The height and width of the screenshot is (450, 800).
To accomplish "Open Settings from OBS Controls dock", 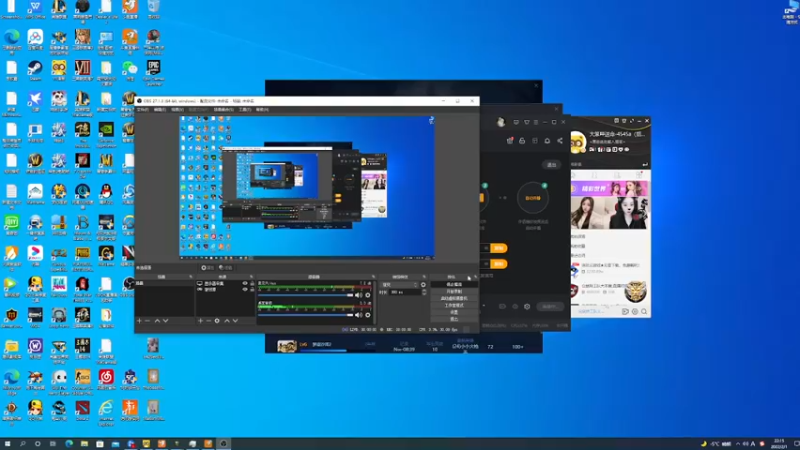I will tap(454, 312).
